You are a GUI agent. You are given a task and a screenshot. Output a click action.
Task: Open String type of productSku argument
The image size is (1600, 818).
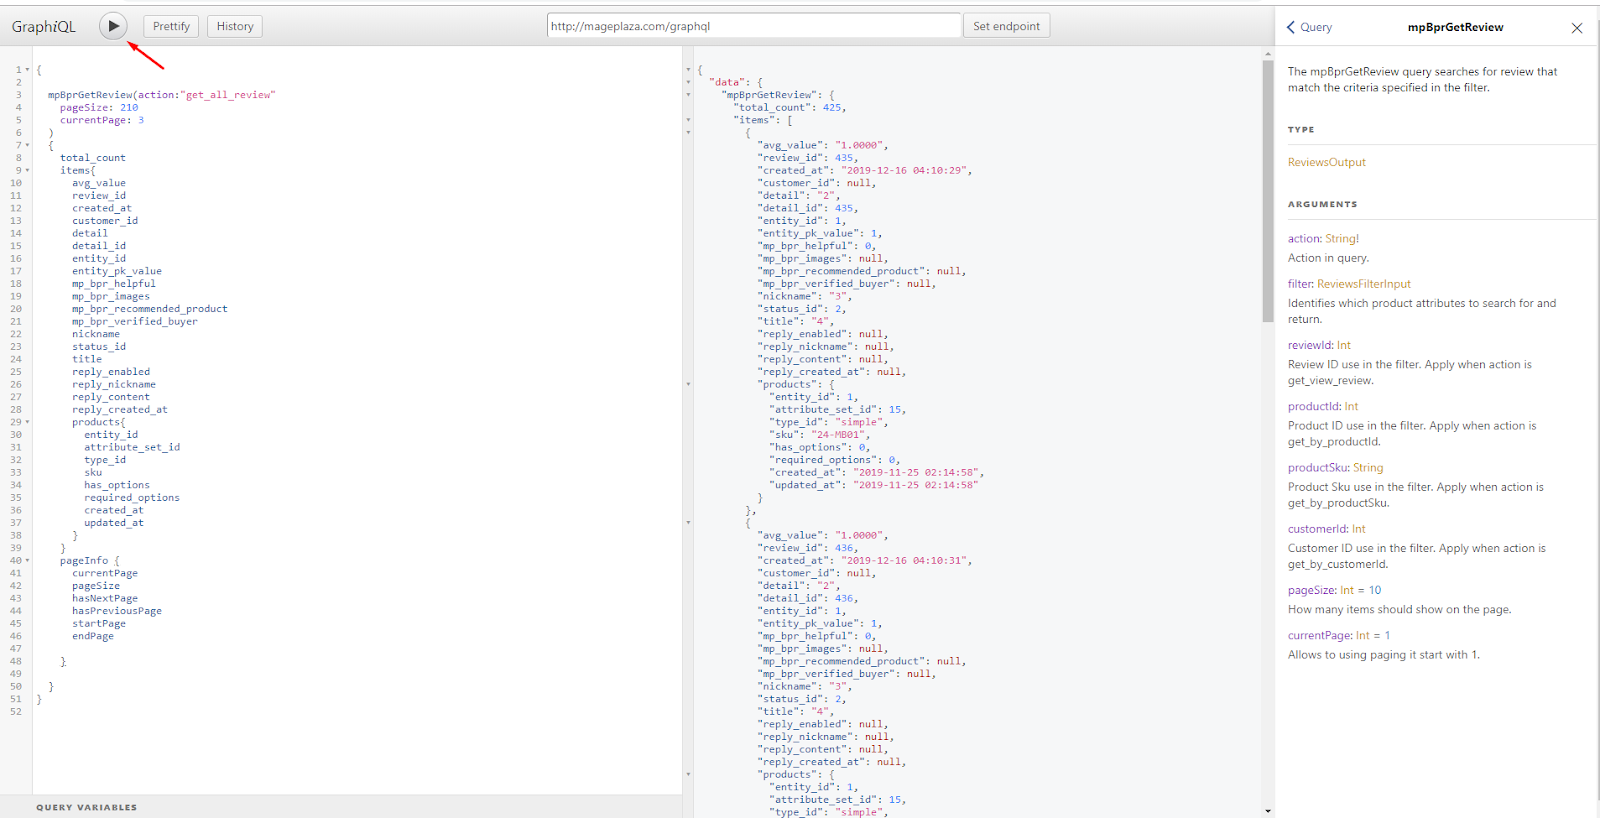(1368, 467)
